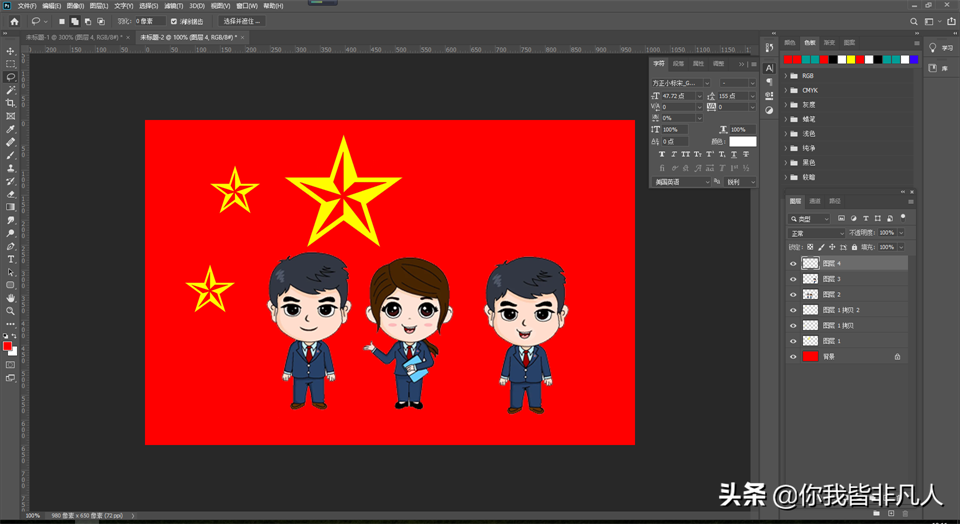Hide layer 图层 1 拷贝 2 eye icon

pyautogui.click(x=793, y=310)
